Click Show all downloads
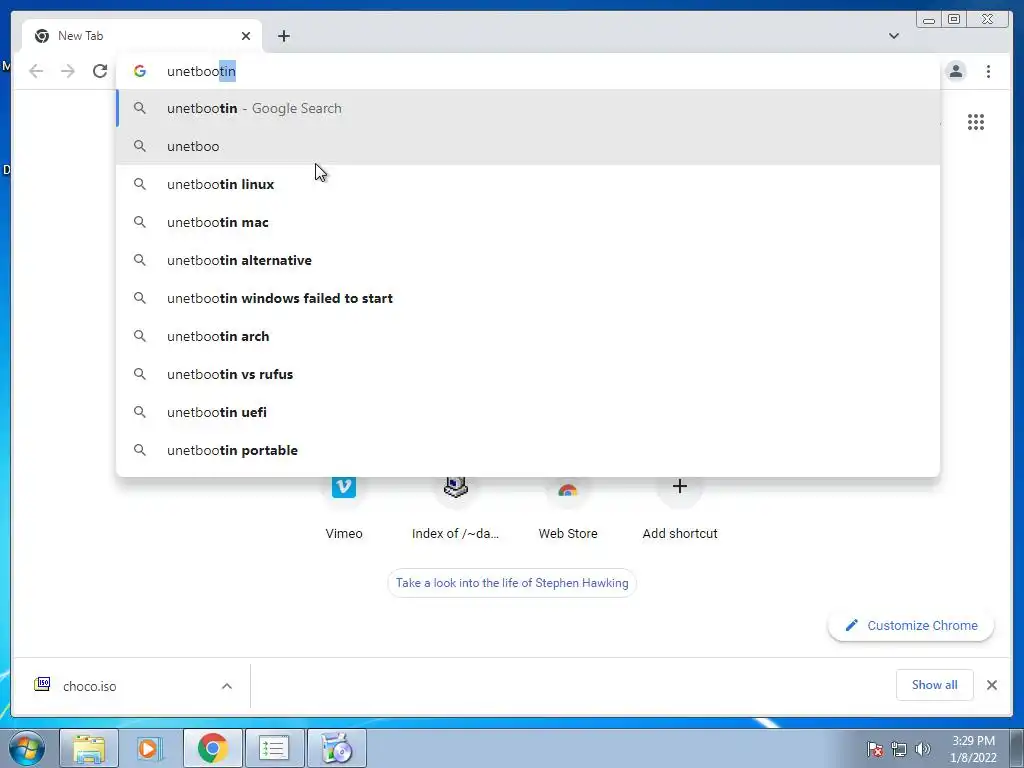The width and height of the screenshot is (1024, 768). (935, 684)
